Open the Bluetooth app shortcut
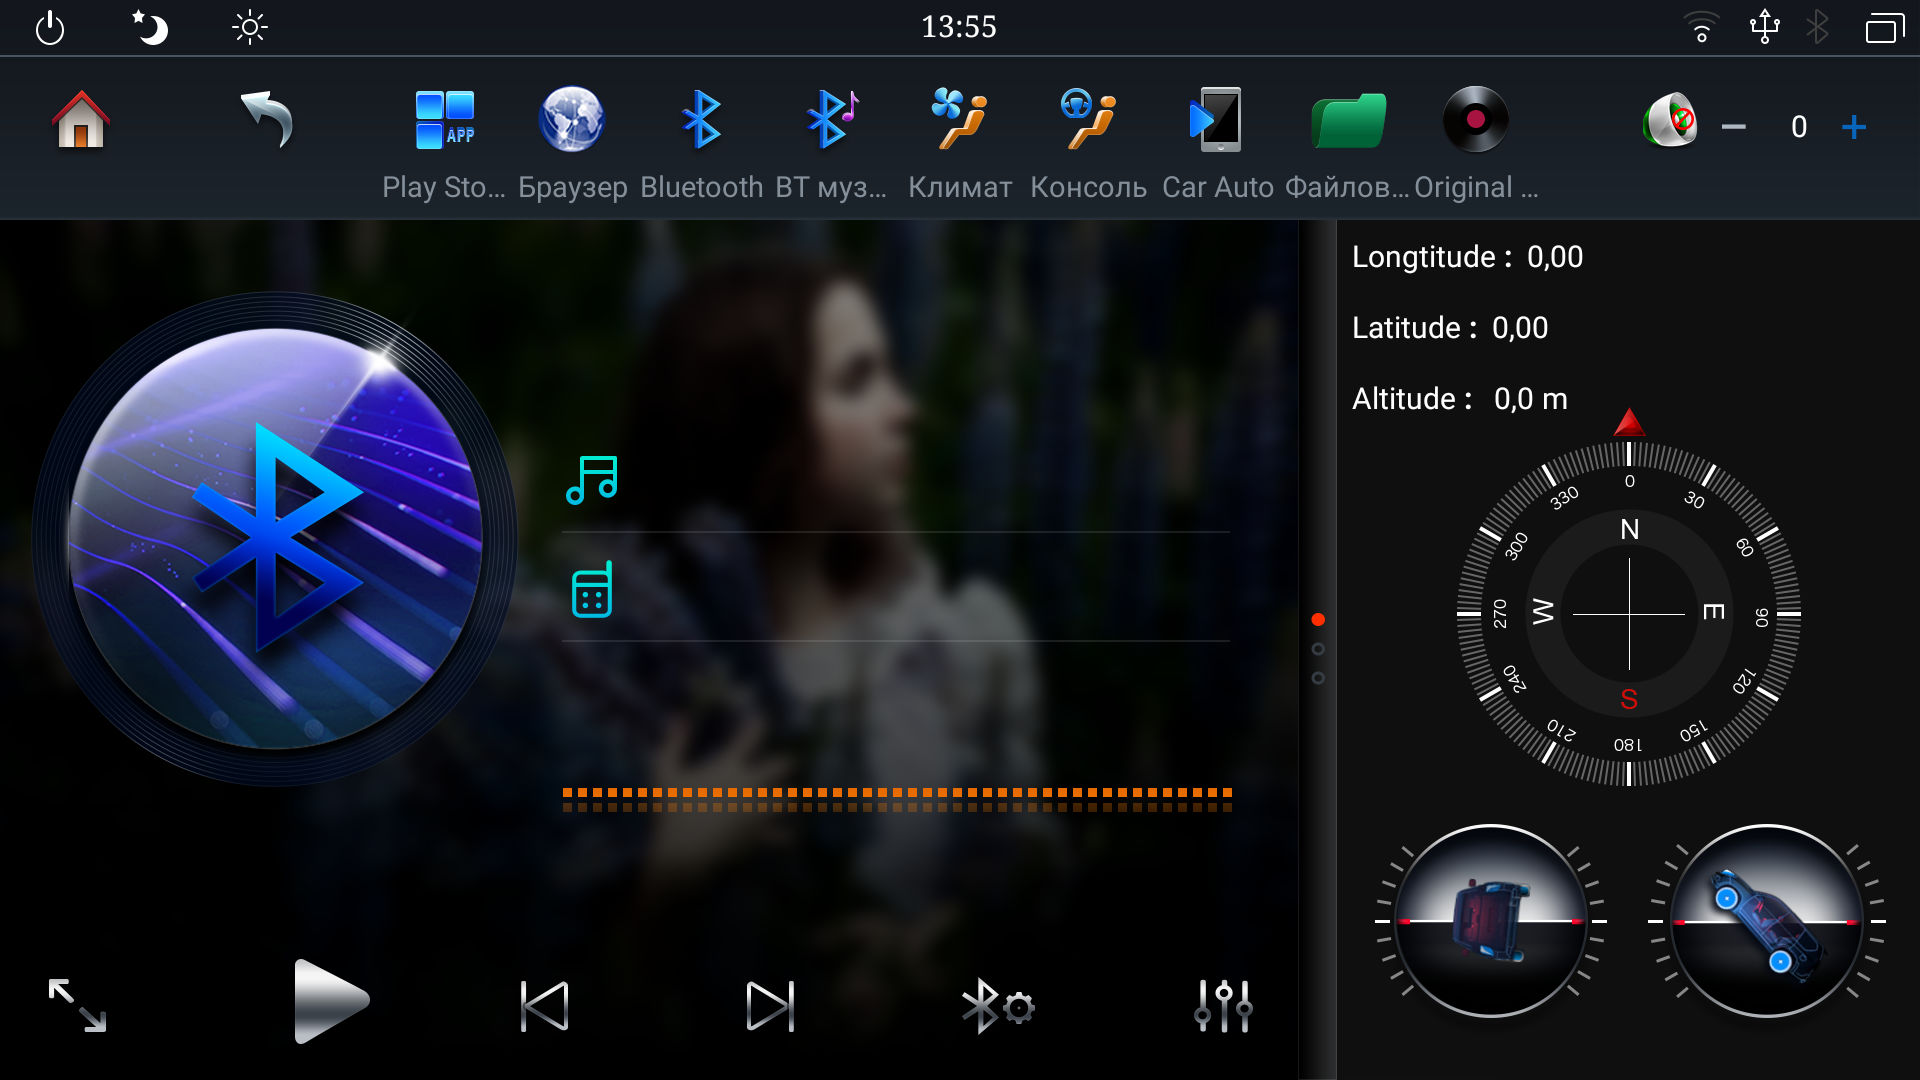 pyautogui.click(x=701, y=143)
